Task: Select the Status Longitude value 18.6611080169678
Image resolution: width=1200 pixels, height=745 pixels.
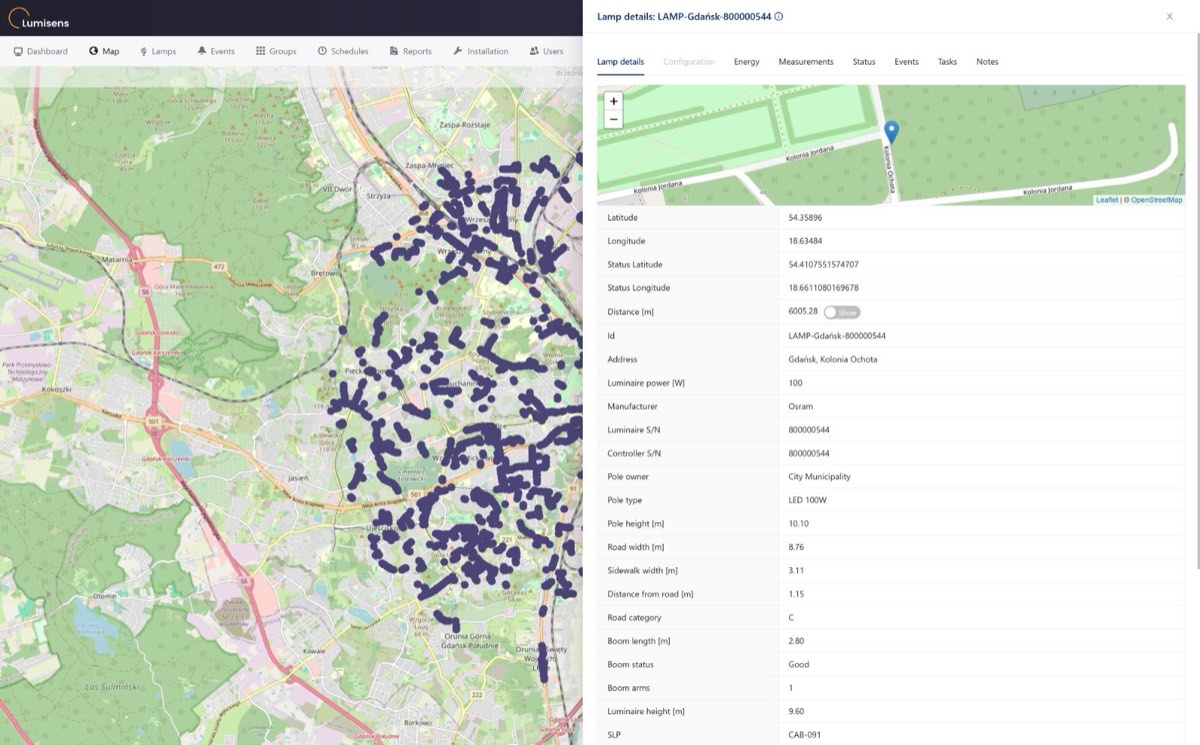Action: point(823,288)
